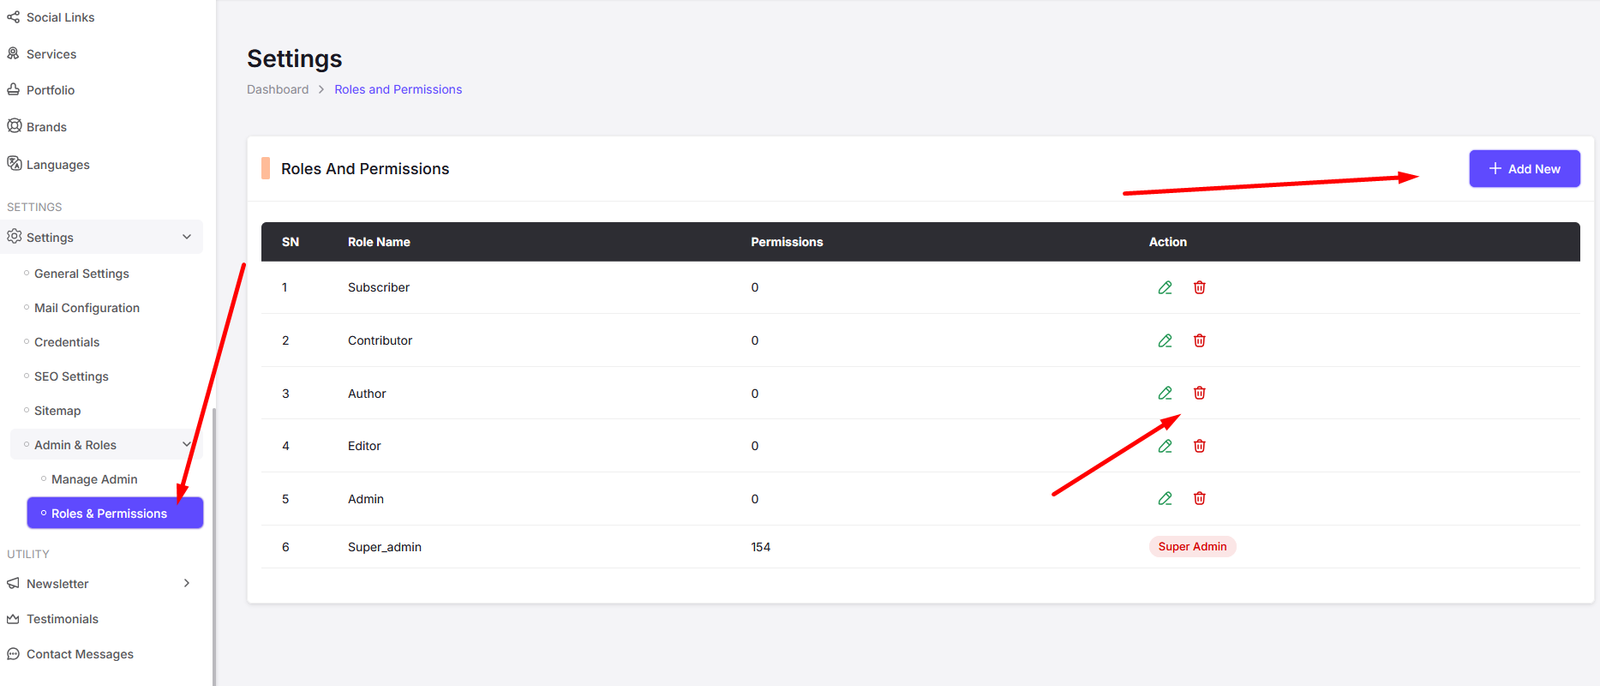Screen dimensions: 1600x686
Task: Open SEO Settings
Action: click(71, 377)
